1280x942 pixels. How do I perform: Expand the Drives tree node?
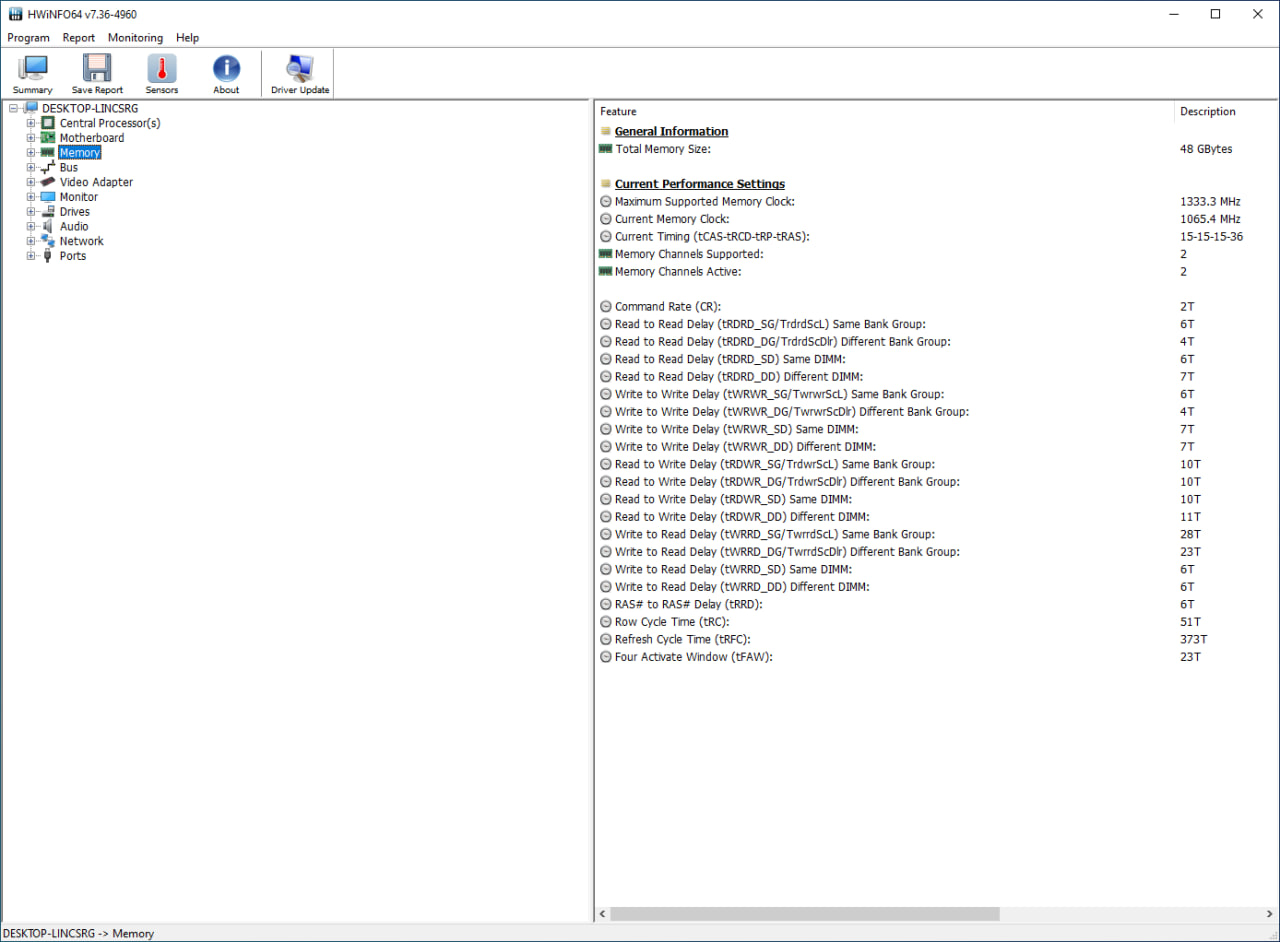[x=31, y=212]
